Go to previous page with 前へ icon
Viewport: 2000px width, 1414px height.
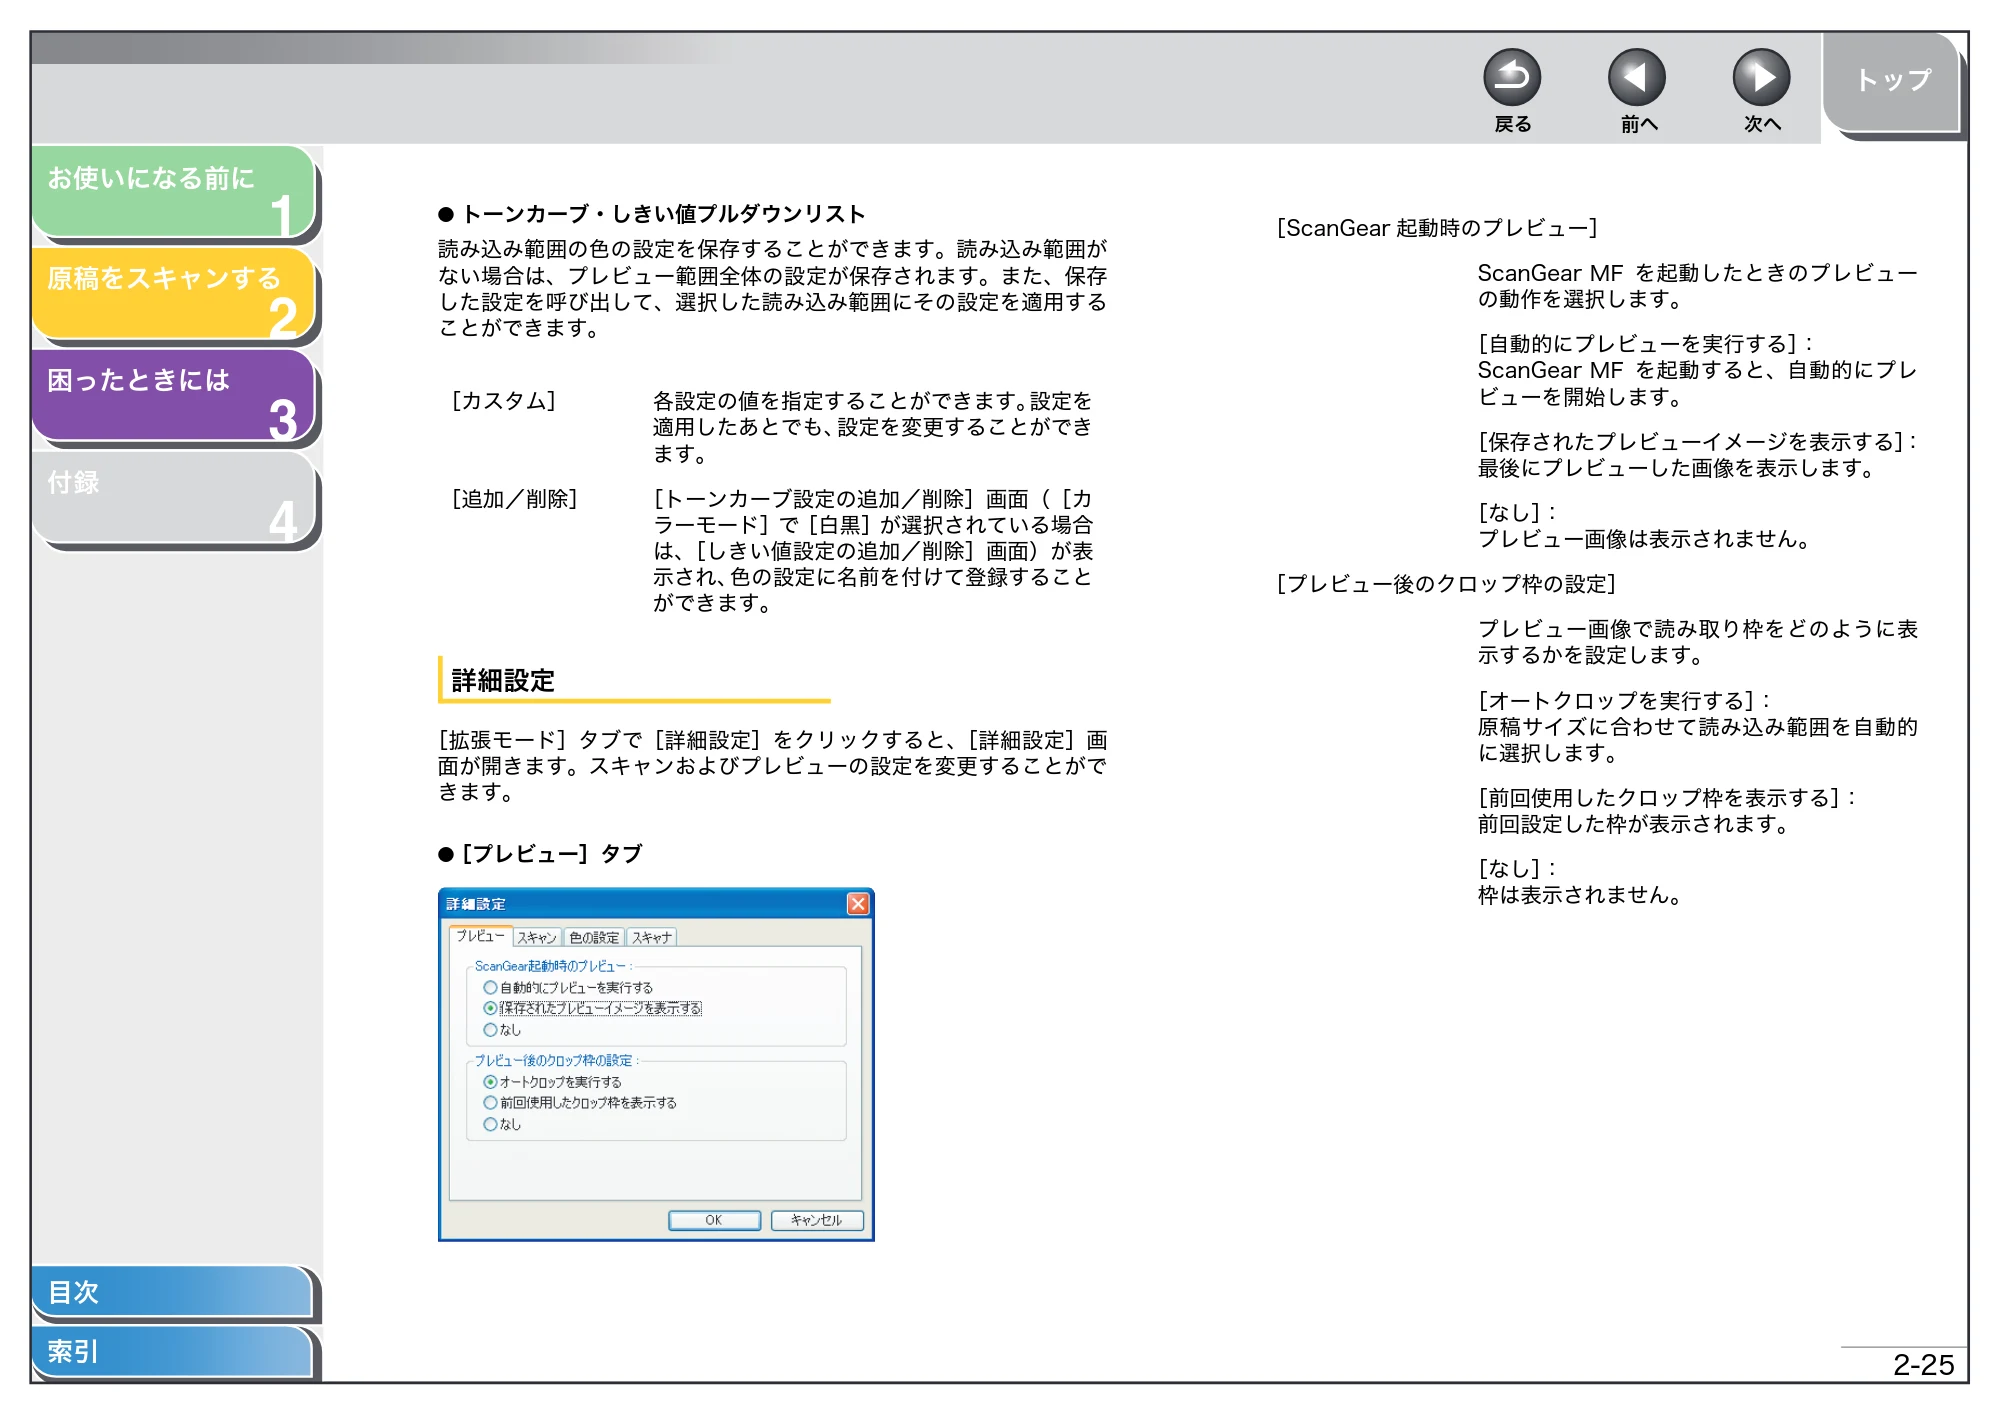pyautogui.click(x=1636, y=78)
